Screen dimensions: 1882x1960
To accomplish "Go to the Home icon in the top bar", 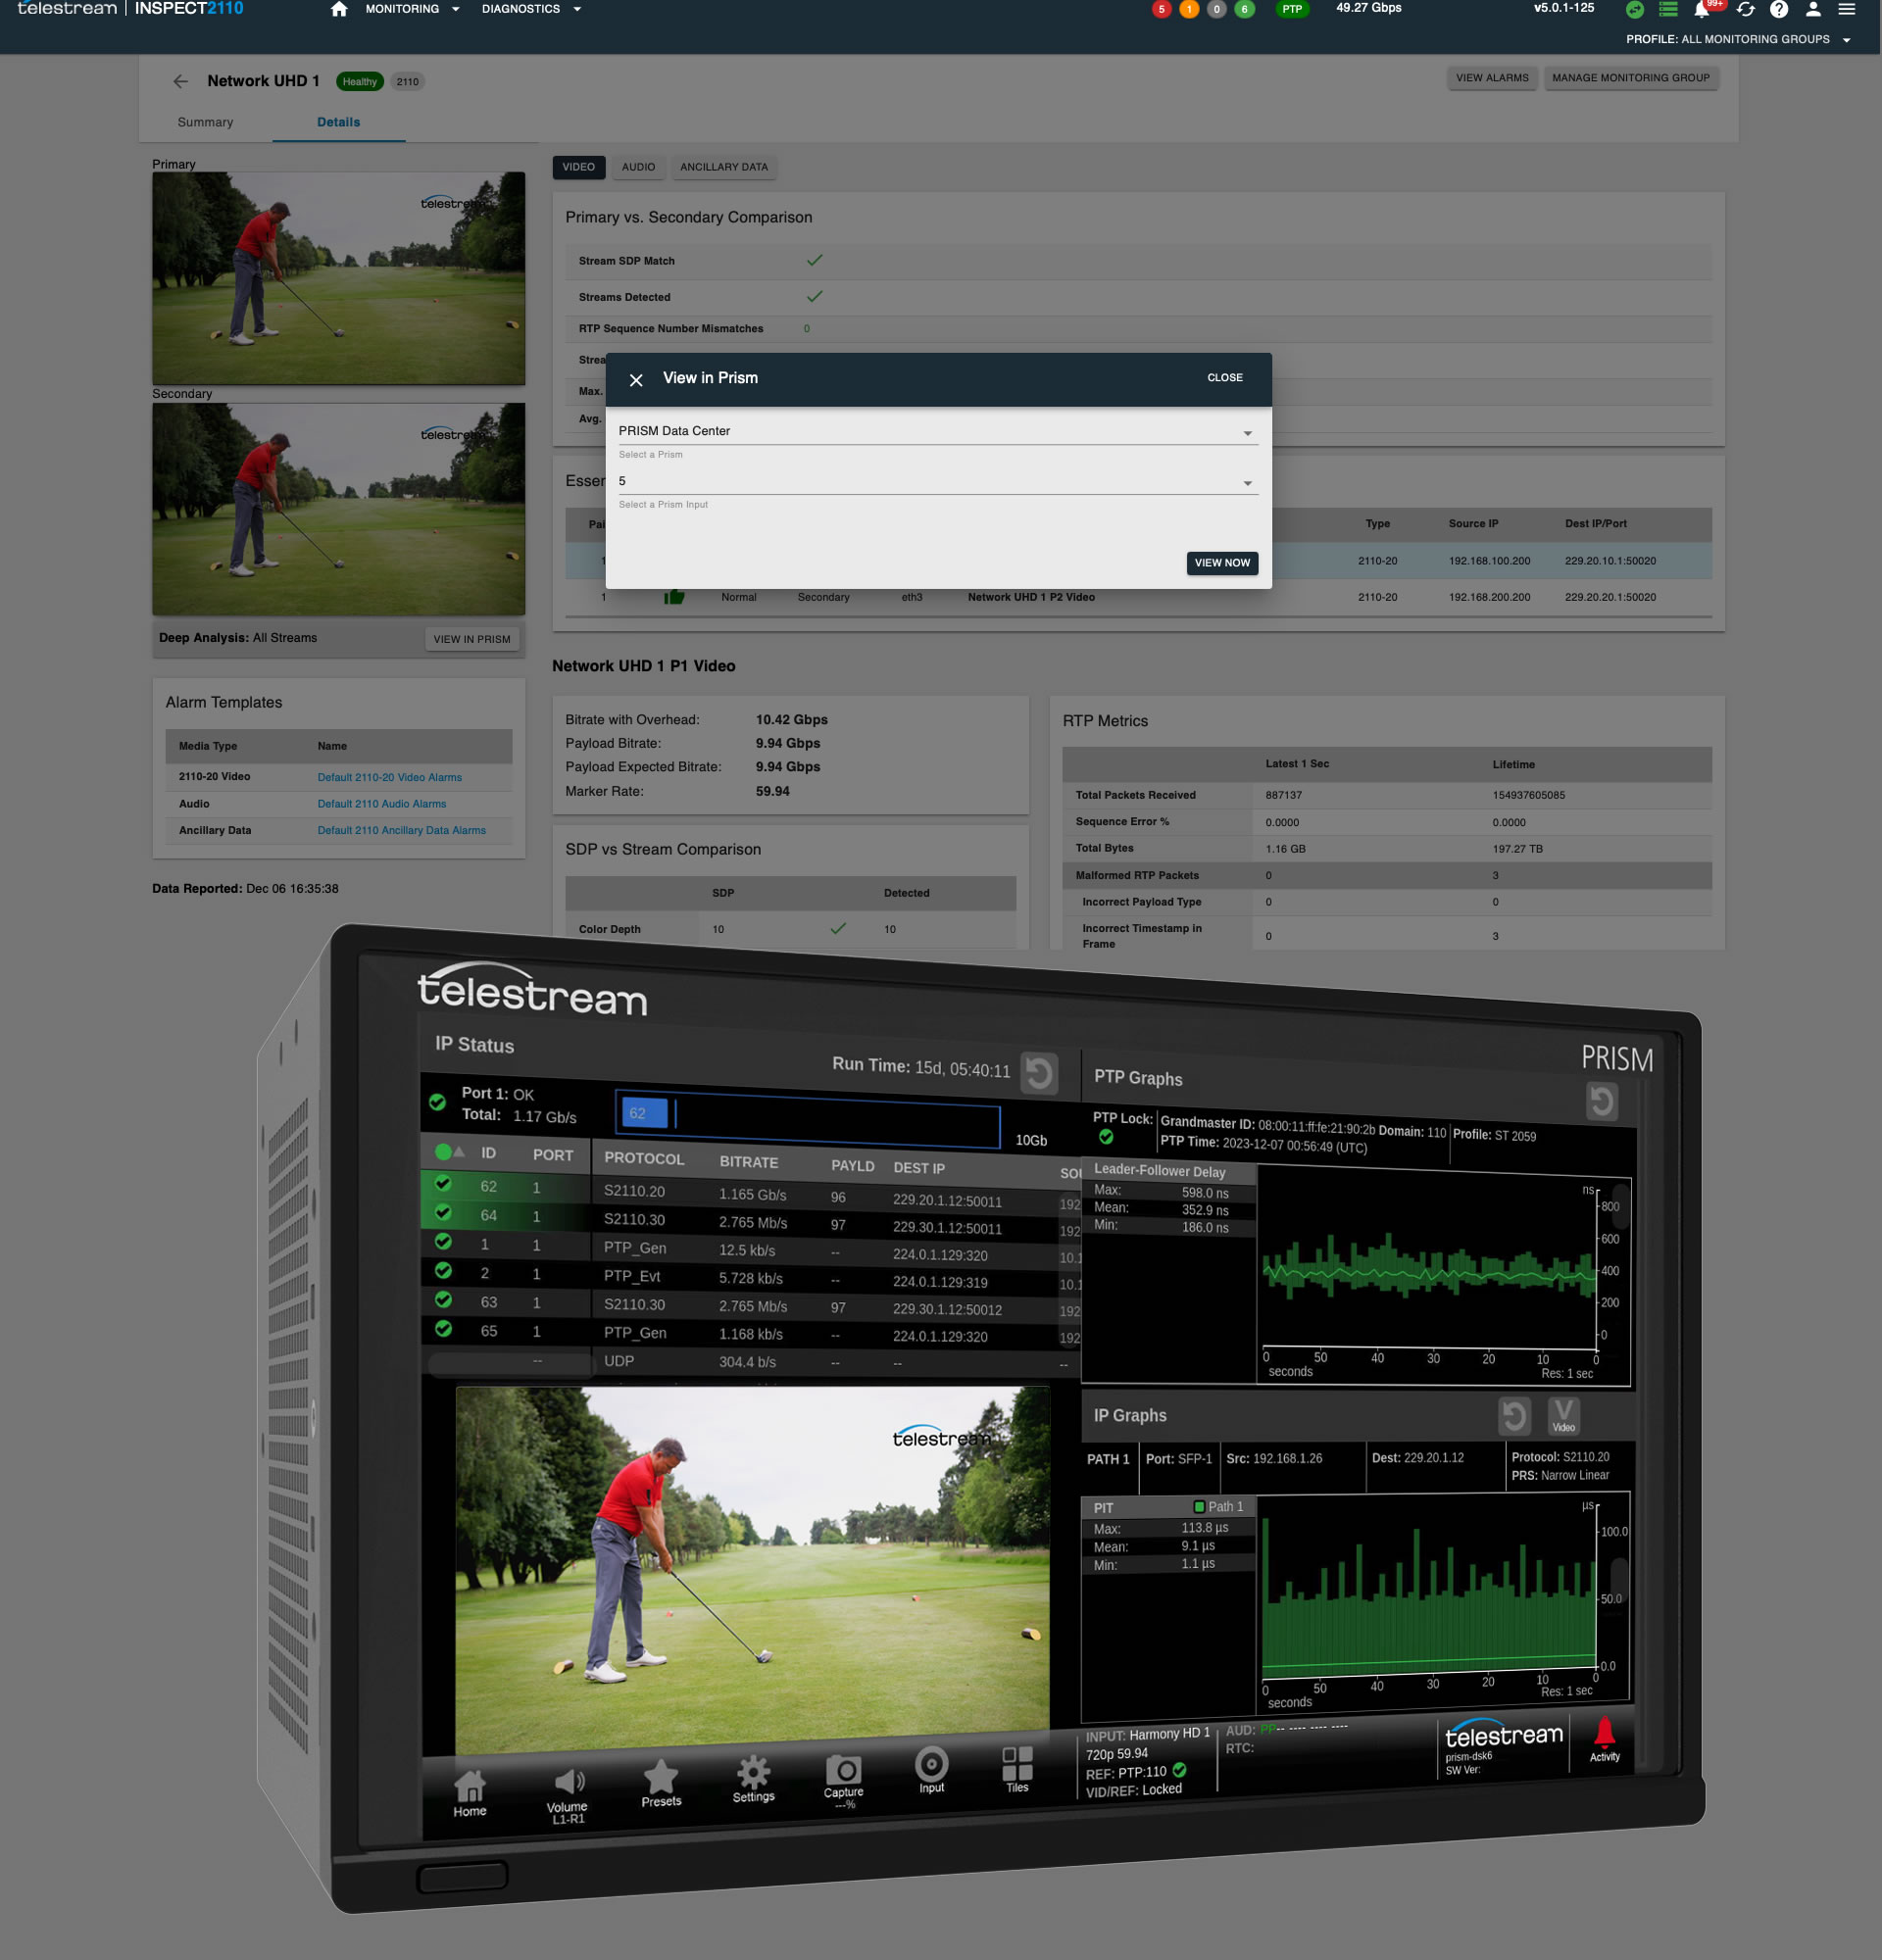I will [x=339, y=9].
